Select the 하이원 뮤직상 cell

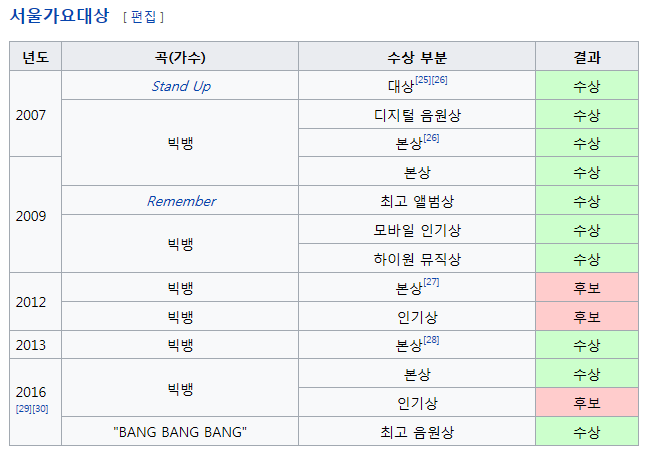[417, 259]
